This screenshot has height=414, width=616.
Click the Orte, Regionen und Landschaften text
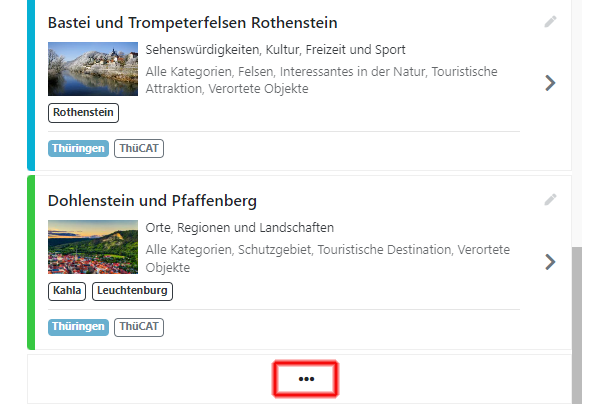click(x=240, y=228)
